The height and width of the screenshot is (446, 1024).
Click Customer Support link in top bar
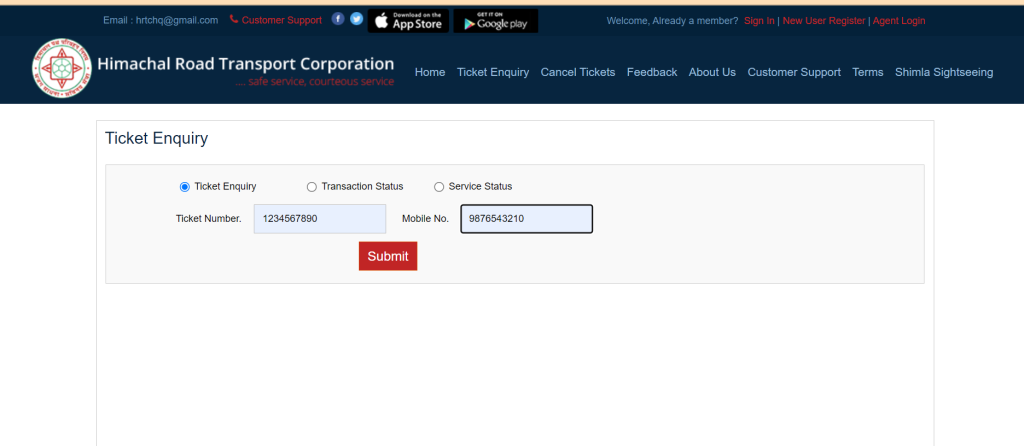(281, 20)
